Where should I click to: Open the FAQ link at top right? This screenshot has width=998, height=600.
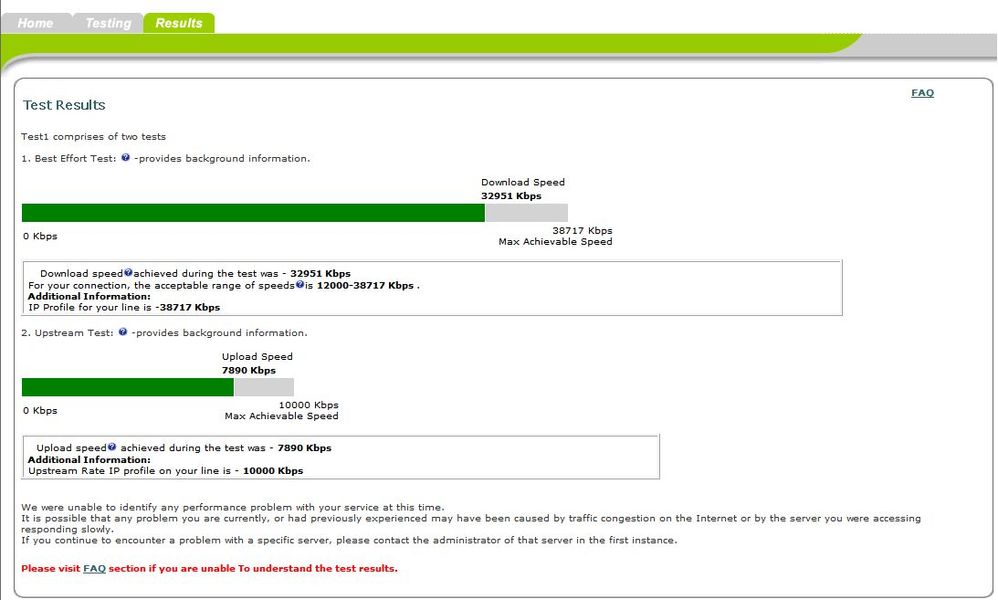pyautogui.click(x=922, y=93)
